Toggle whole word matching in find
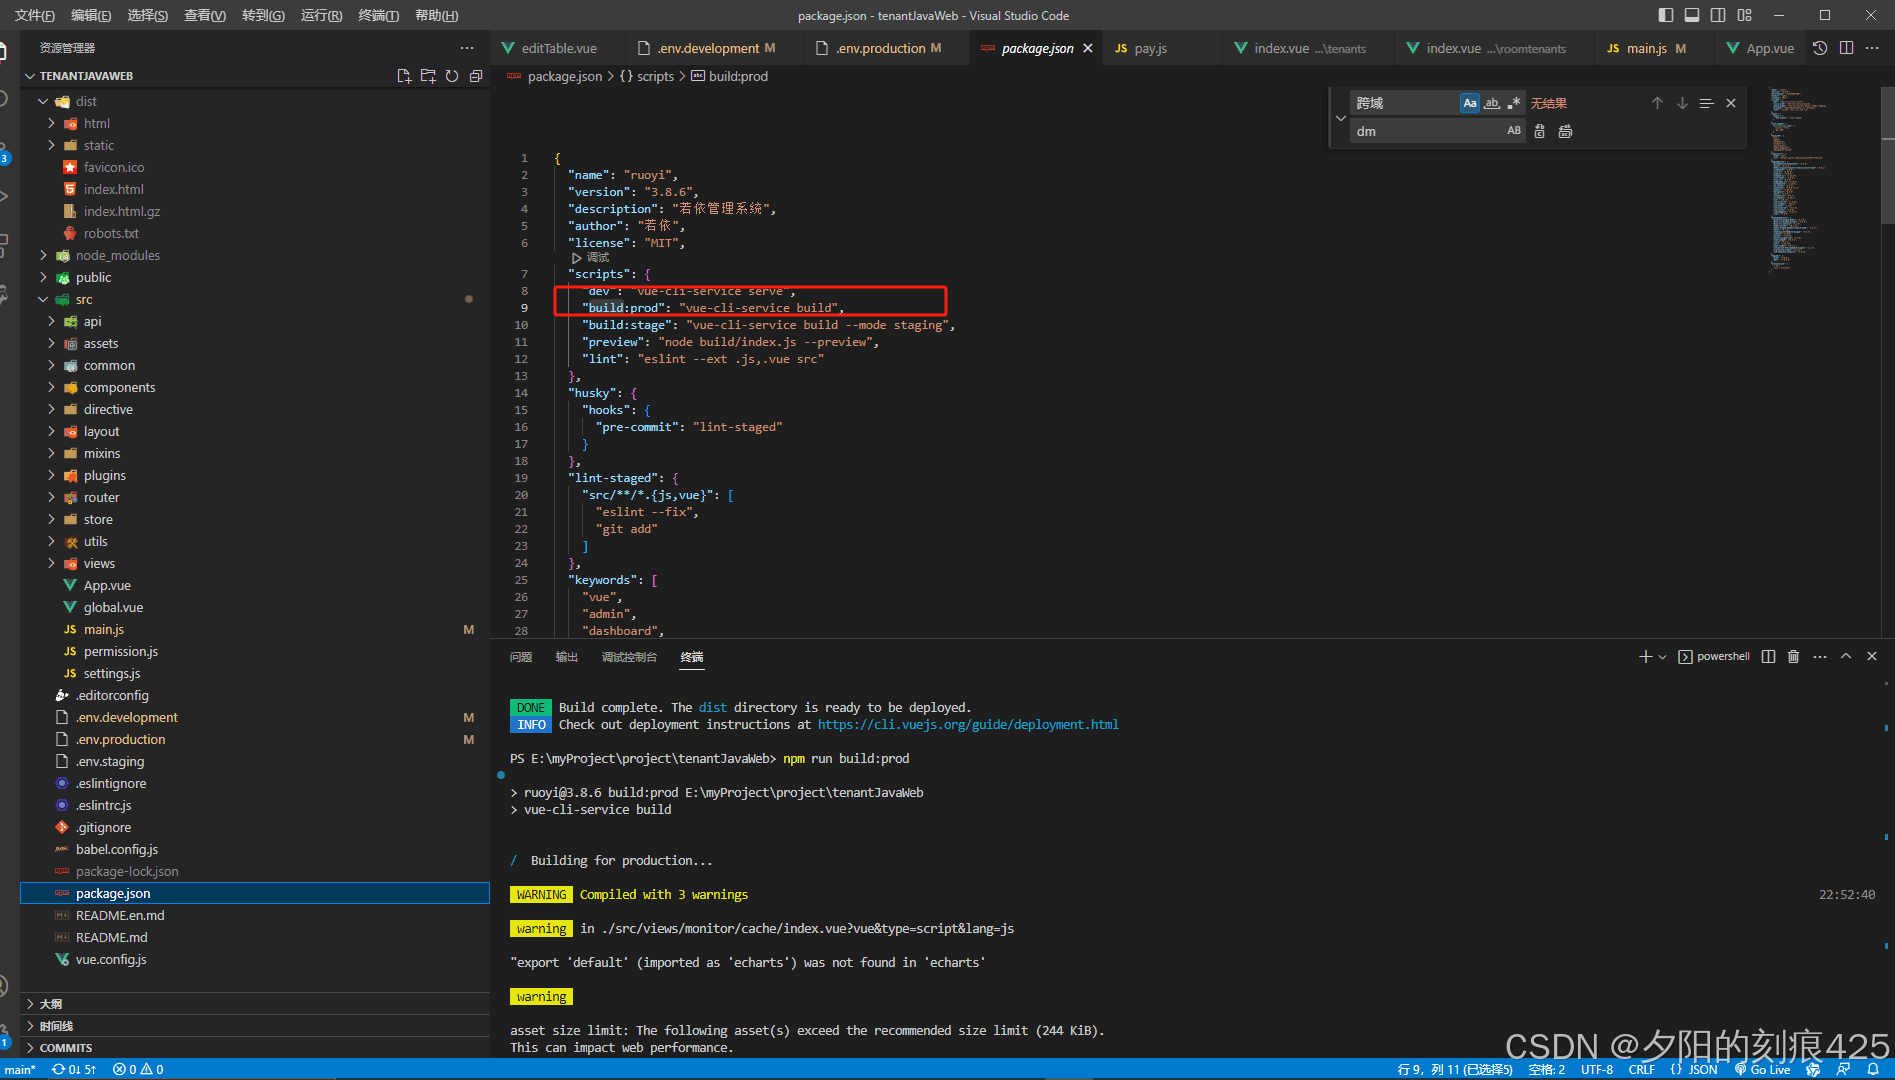 tap(1492, 103)
